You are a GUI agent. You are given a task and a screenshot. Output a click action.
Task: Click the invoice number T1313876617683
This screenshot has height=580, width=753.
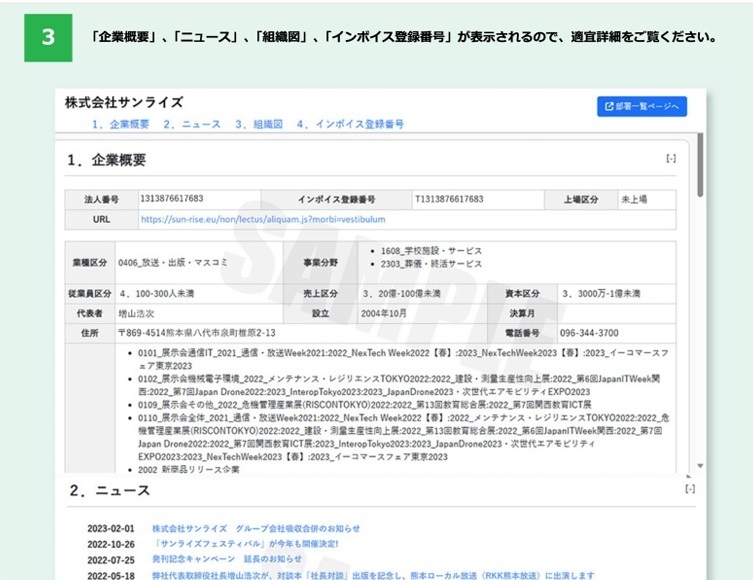coord(449,199)
